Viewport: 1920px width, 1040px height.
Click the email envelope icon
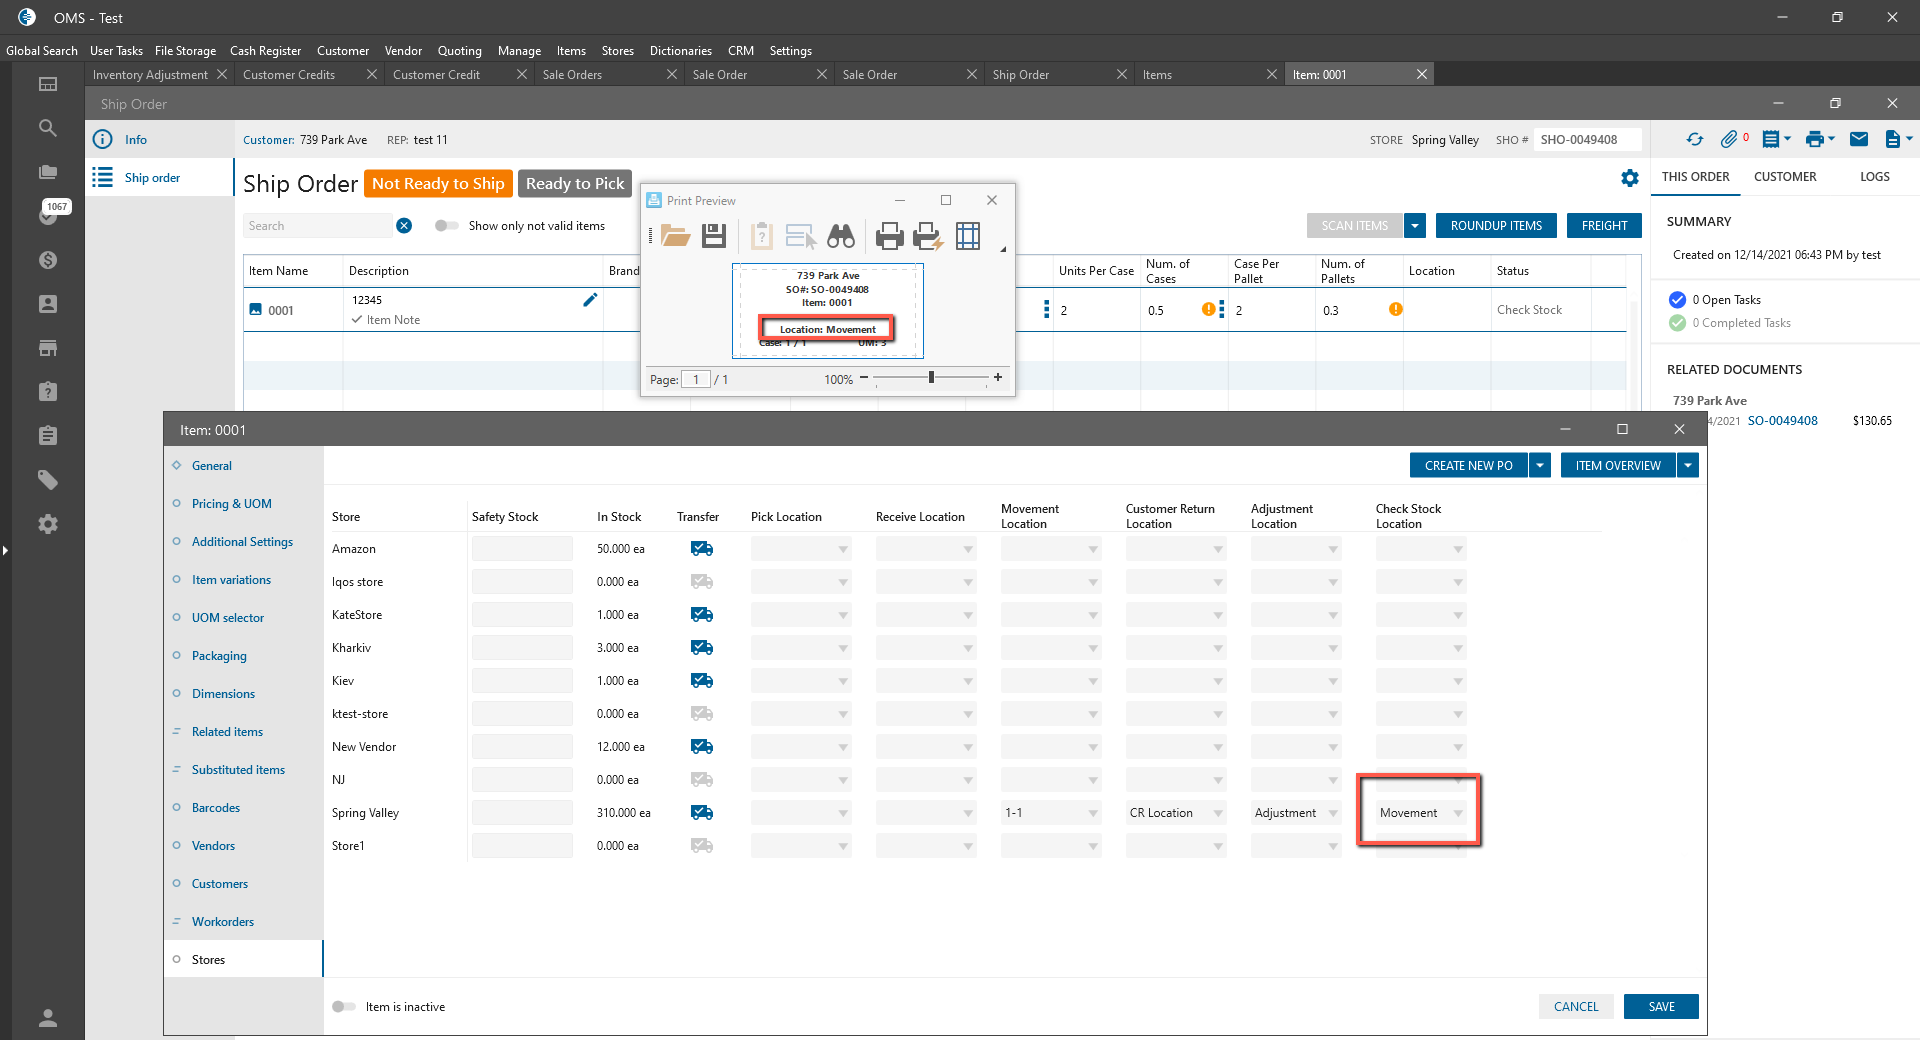1858,140
